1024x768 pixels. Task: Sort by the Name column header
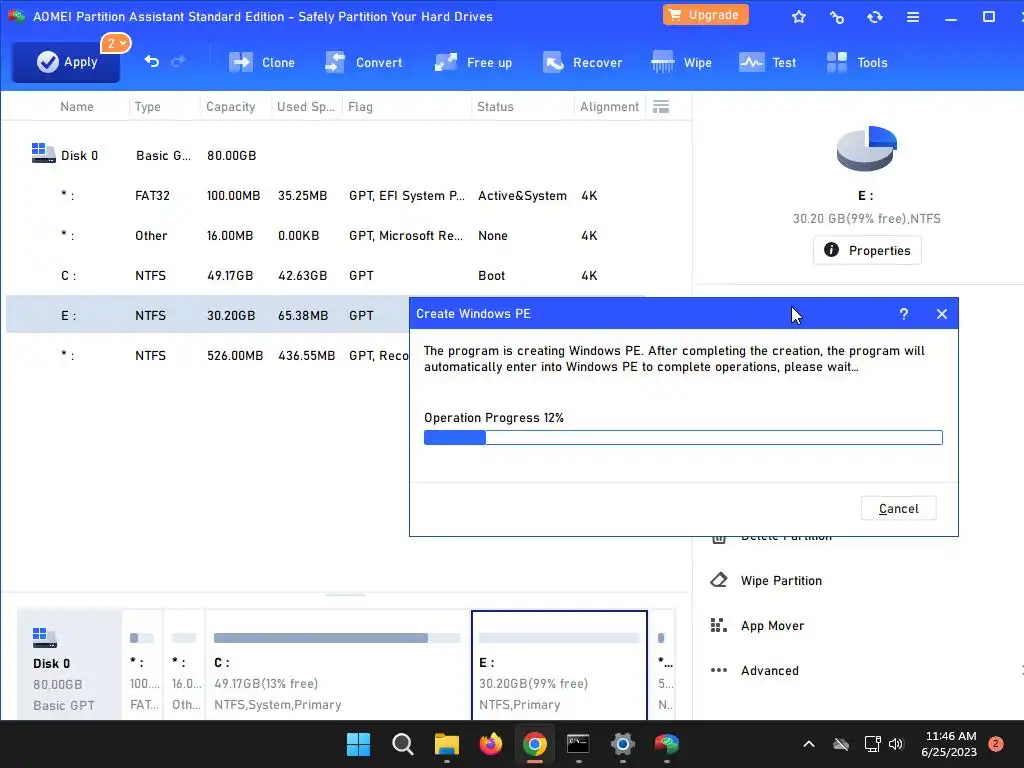pos(76,106)
